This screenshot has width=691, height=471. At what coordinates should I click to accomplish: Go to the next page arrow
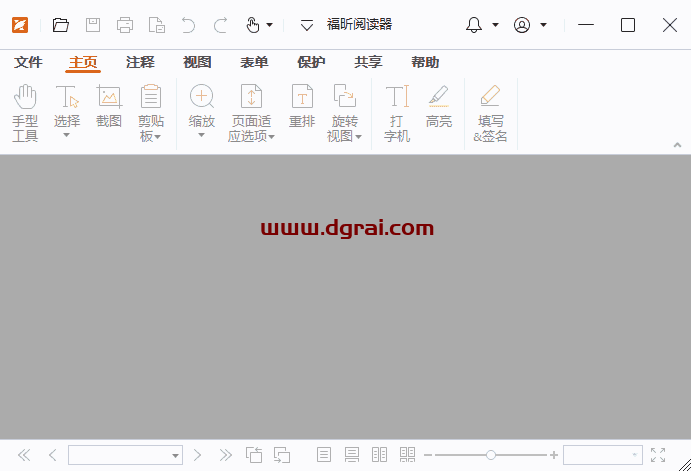[198, 455]
